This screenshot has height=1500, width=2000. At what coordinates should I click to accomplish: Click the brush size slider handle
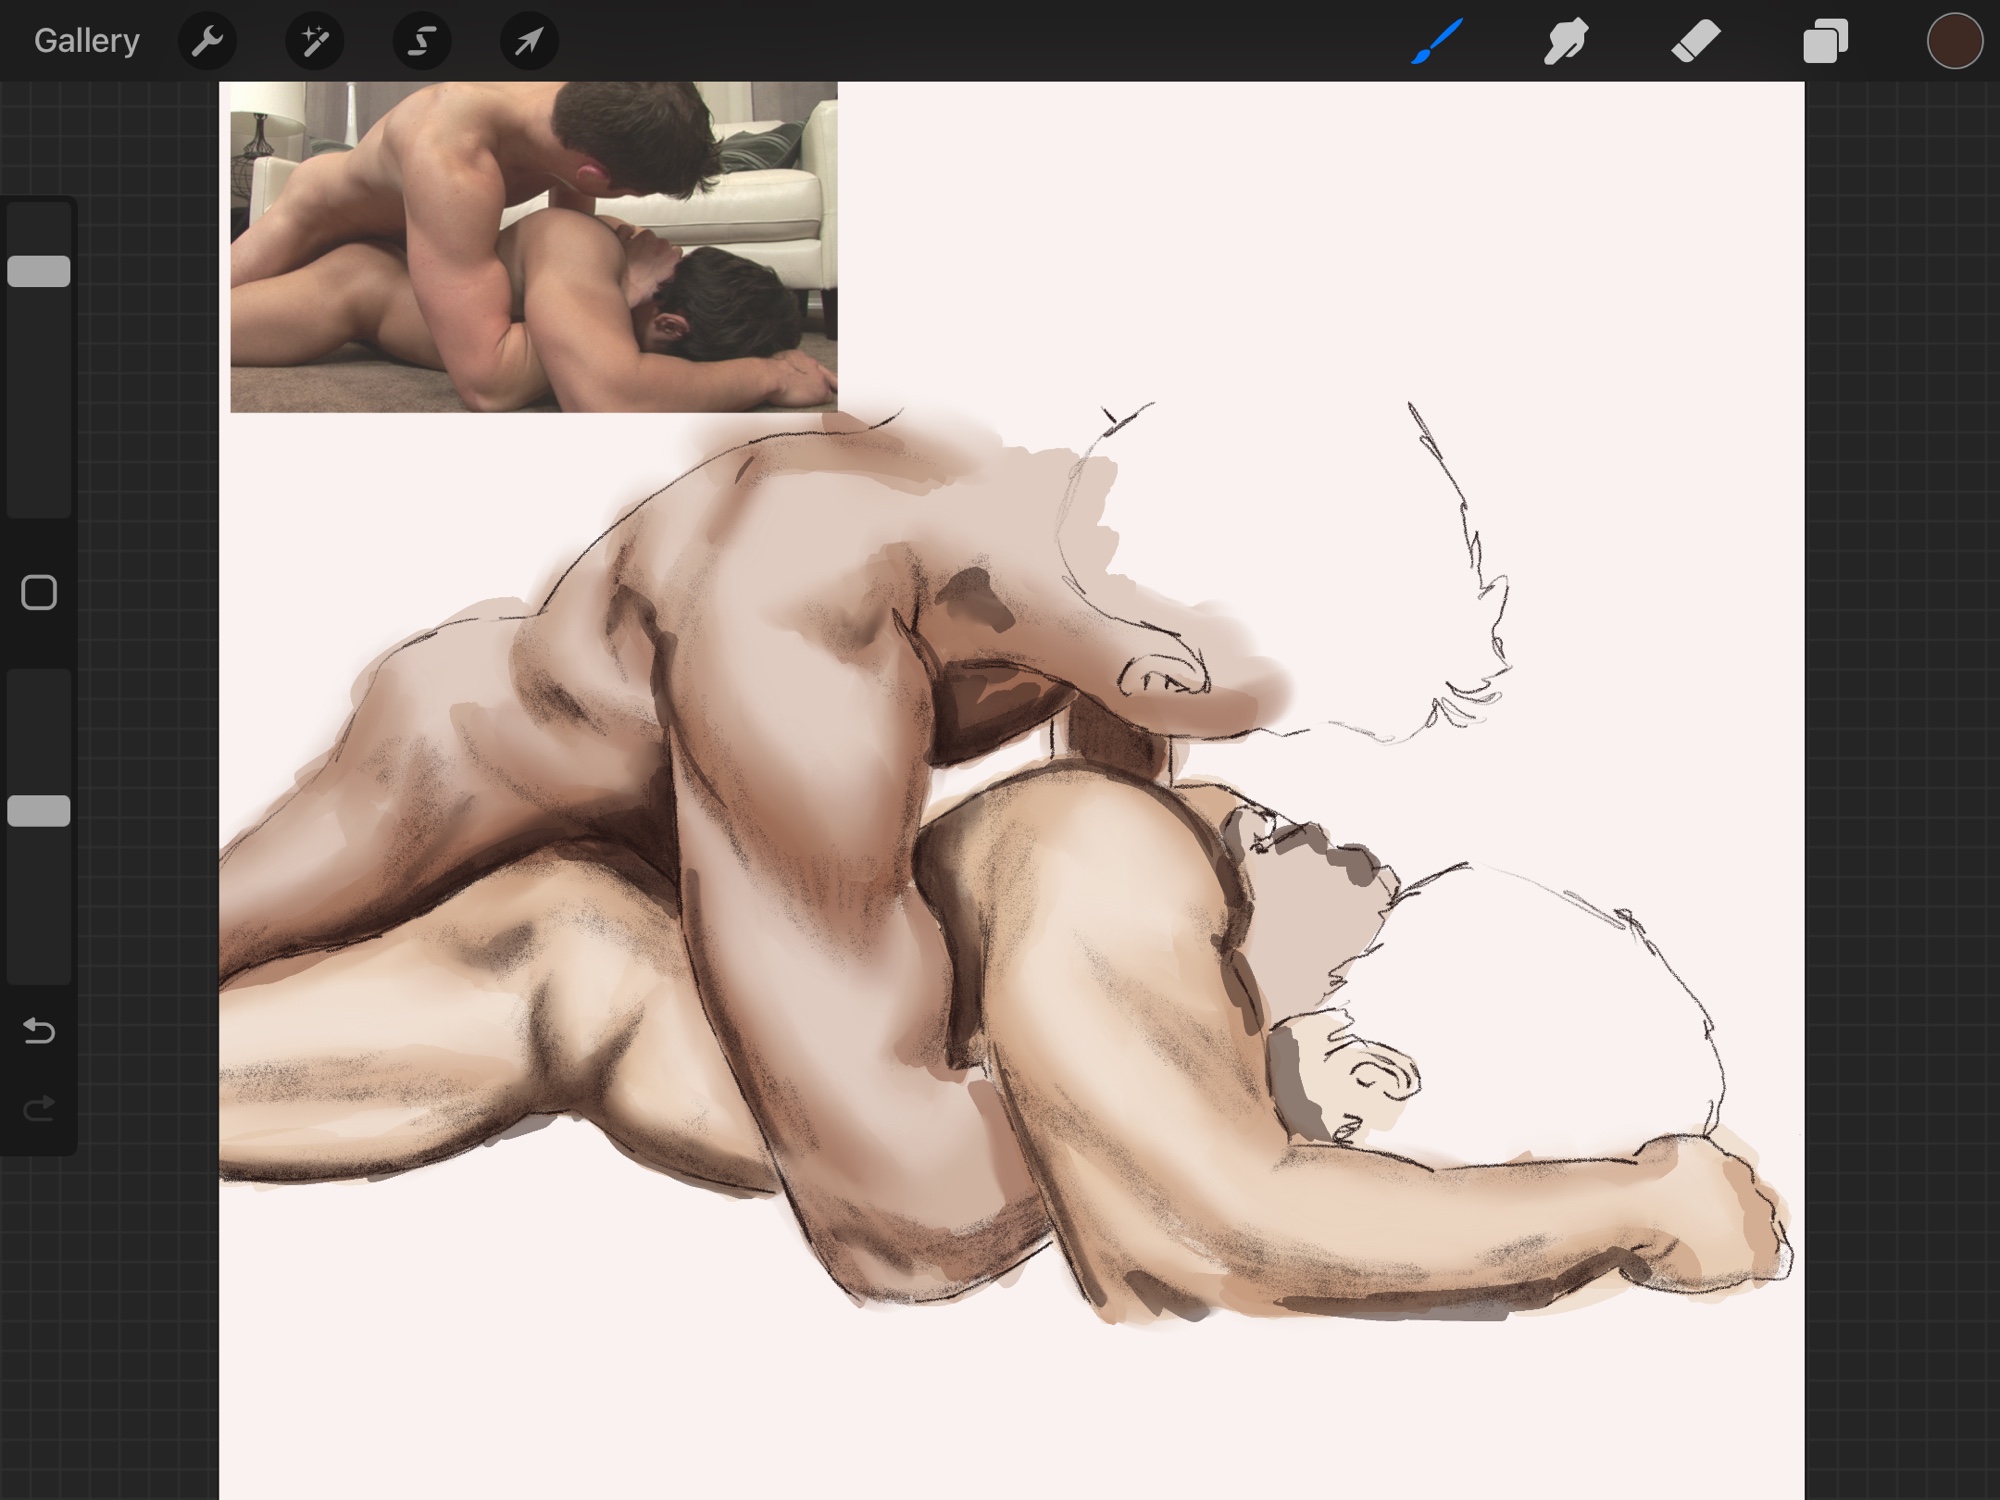[x=39, y=271]
